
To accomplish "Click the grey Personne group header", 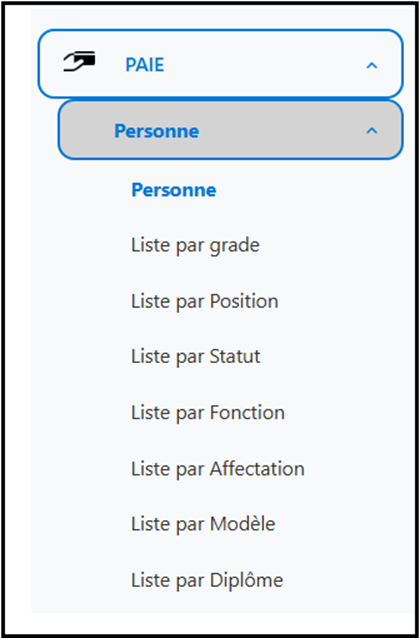I will 230,130.
